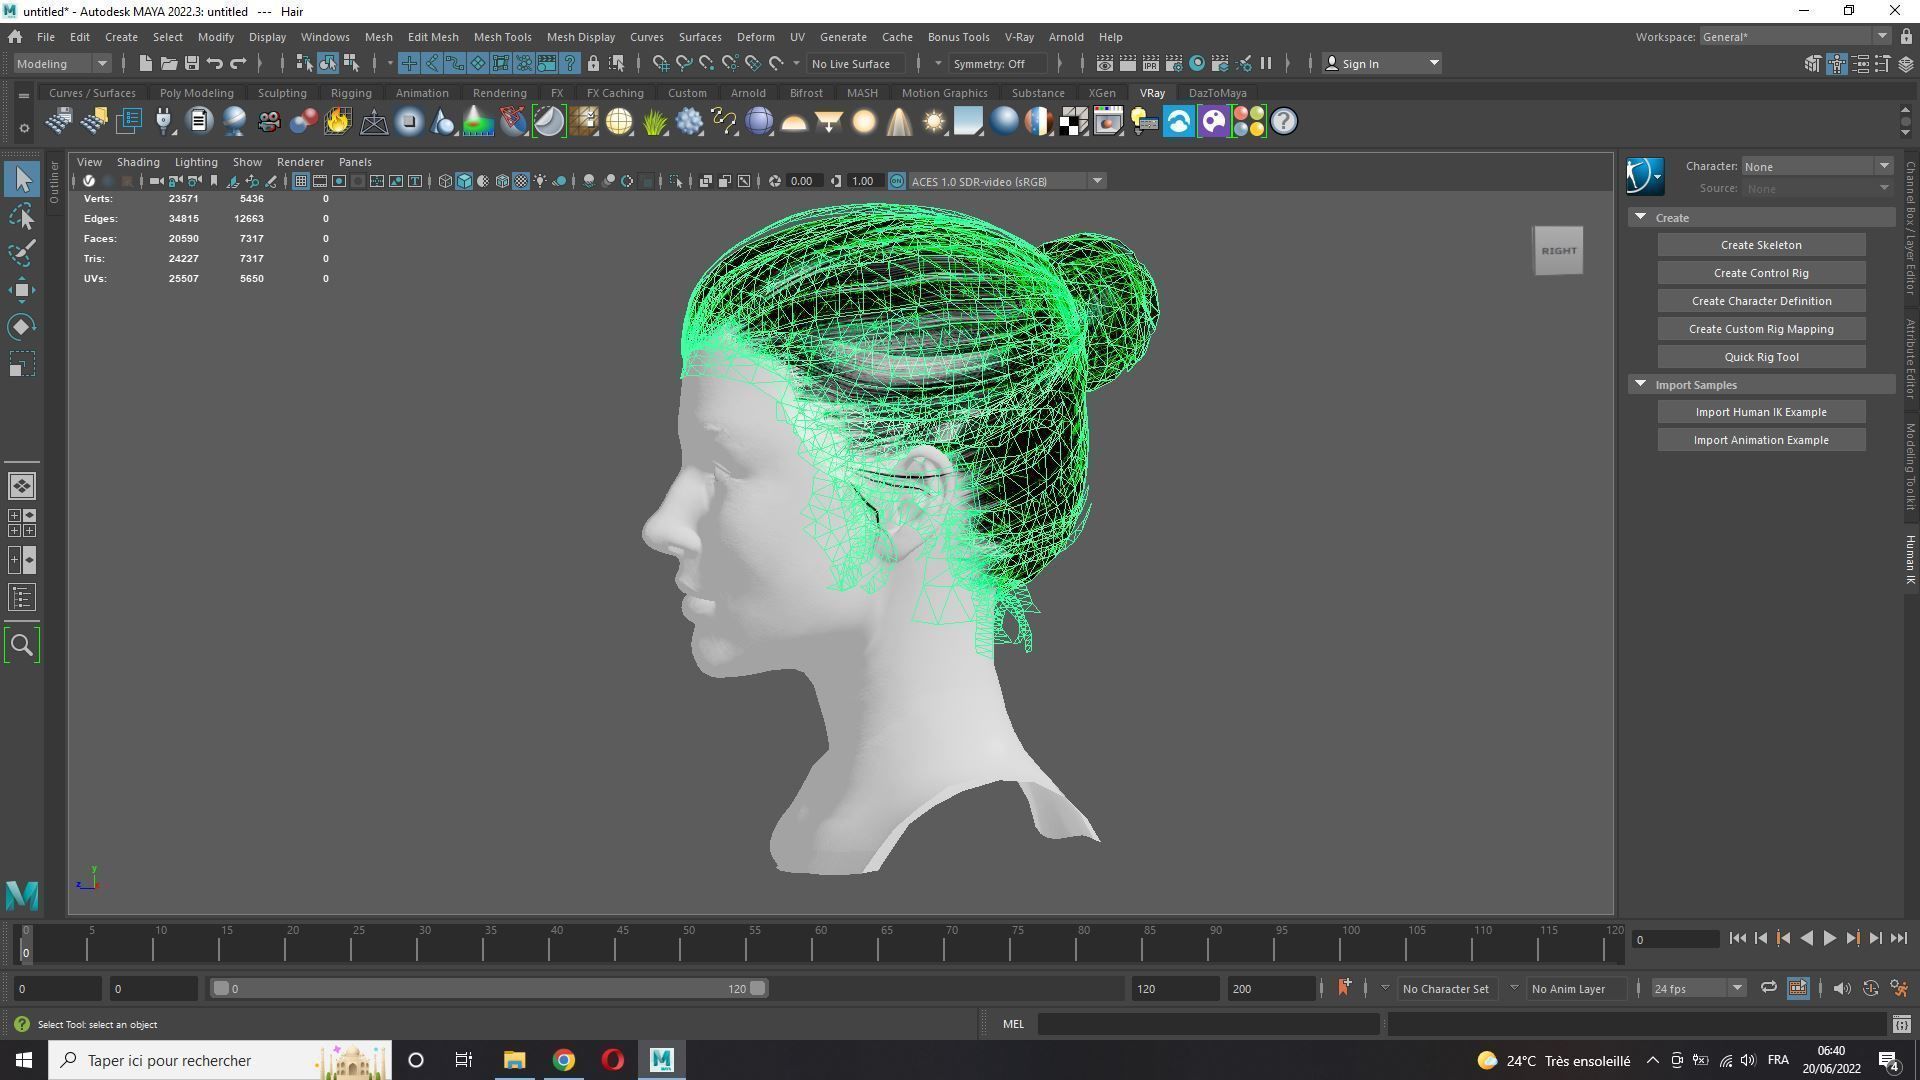Click the Windows Start button
This screenshot has width=1920, height=1080.
[x=24, y=1060]
